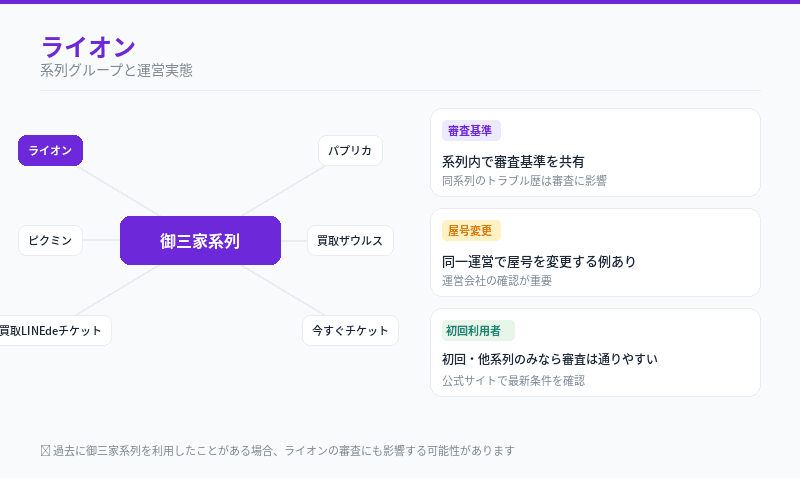The image size is (800, 478).
Task: Click the boxed icon before the footer note
Action: (x=45, y=450)
